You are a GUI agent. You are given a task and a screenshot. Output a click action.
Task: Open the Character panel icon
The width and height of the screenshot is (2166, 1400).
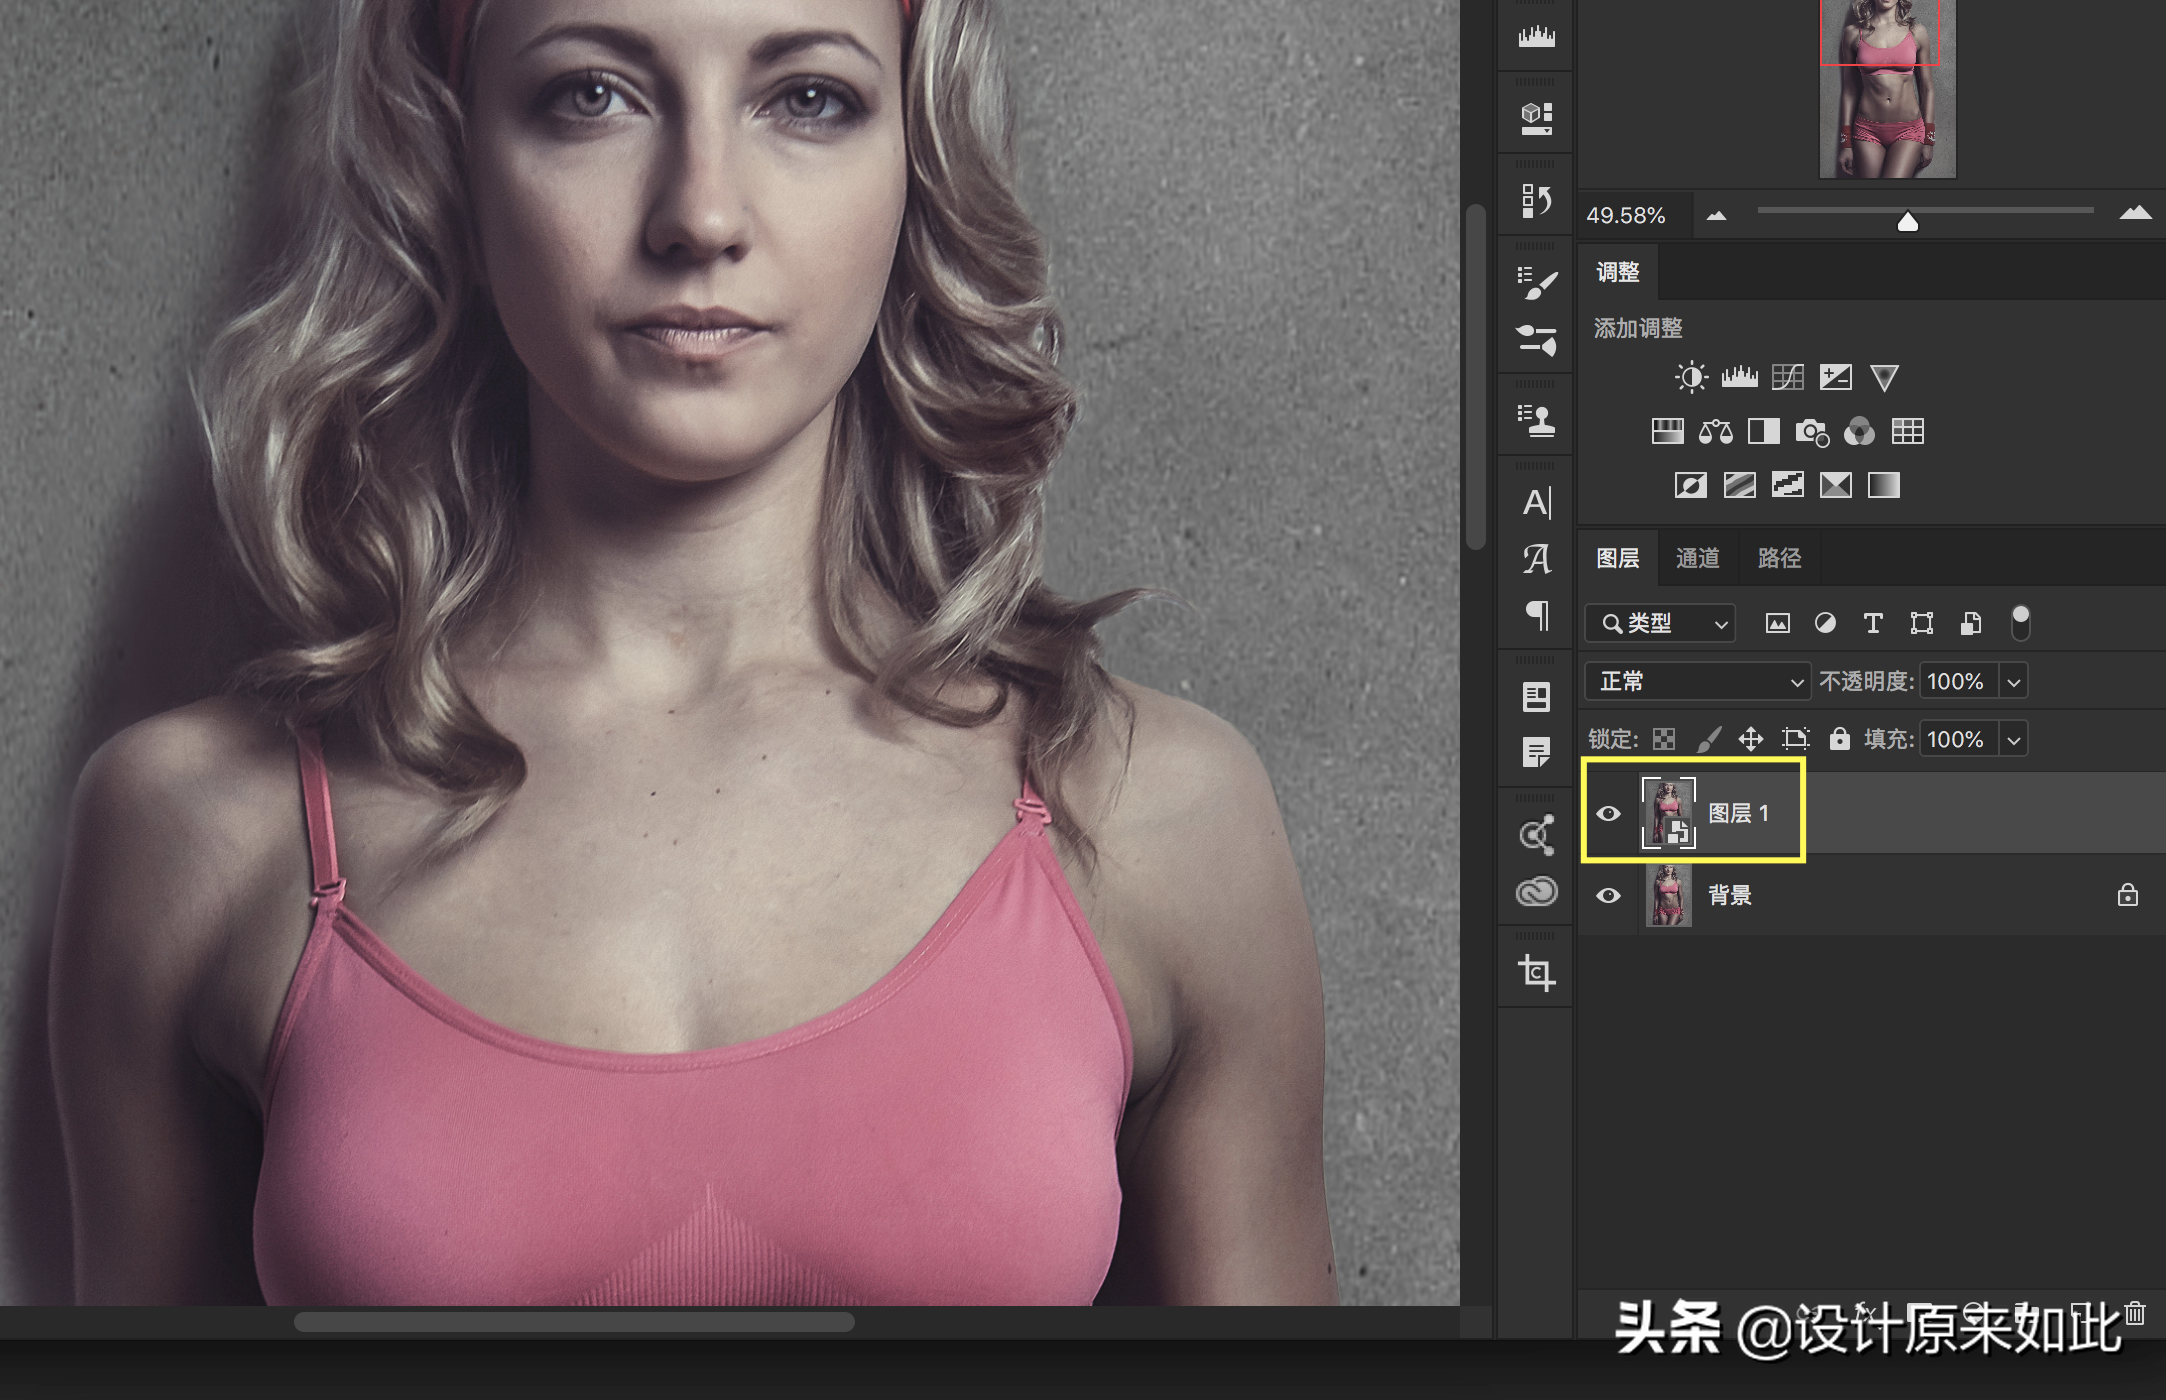click(x=1536, y=502)
